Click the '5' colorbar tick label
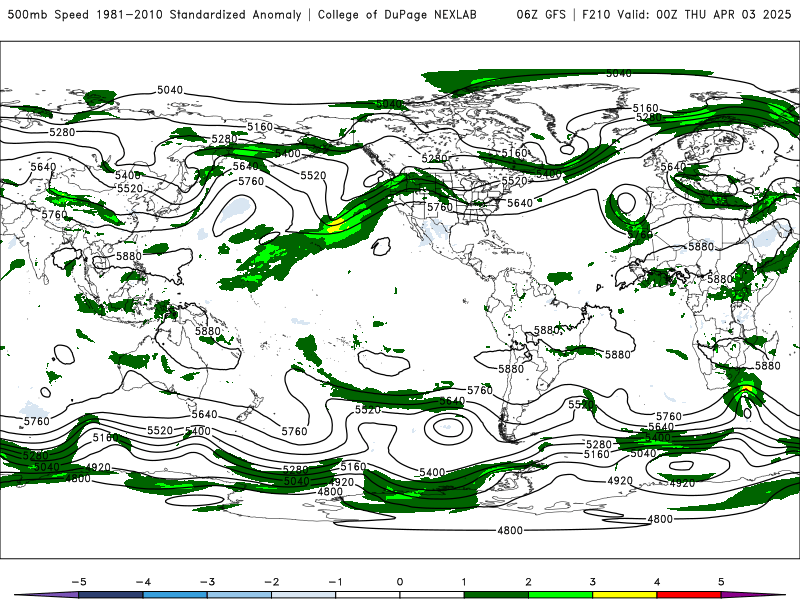The width and height of the screenshot is (800, 600). click(x=721, y=582)
